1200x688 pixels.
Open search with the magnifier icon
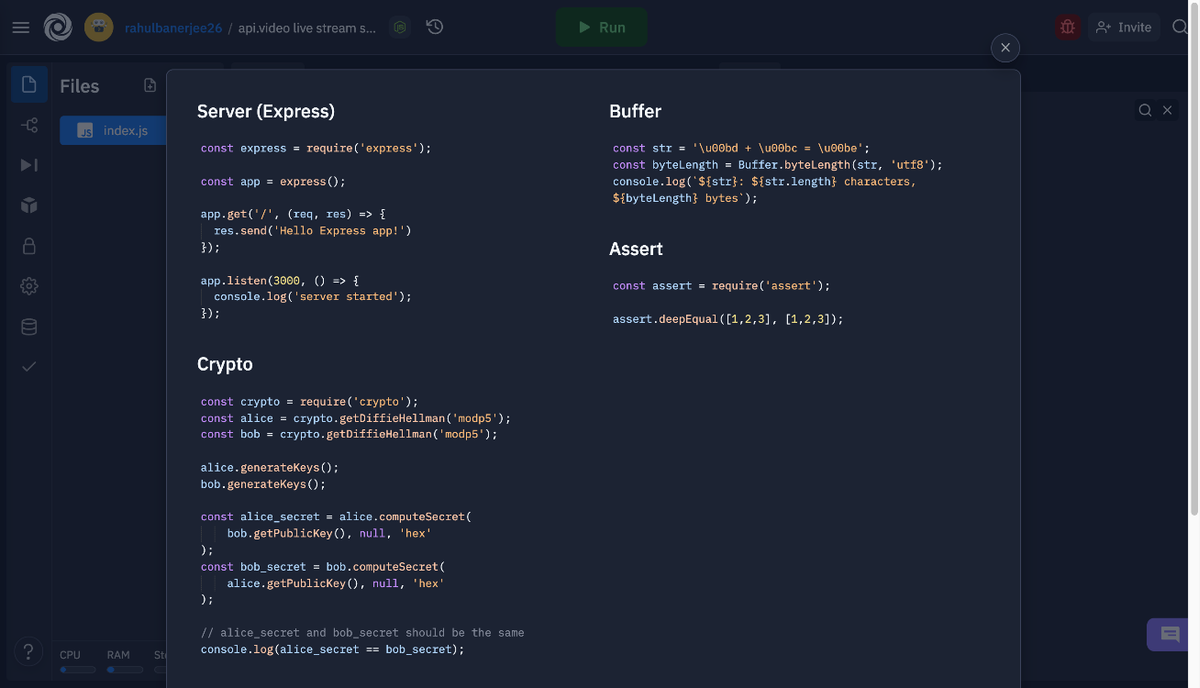point(1182,27)
